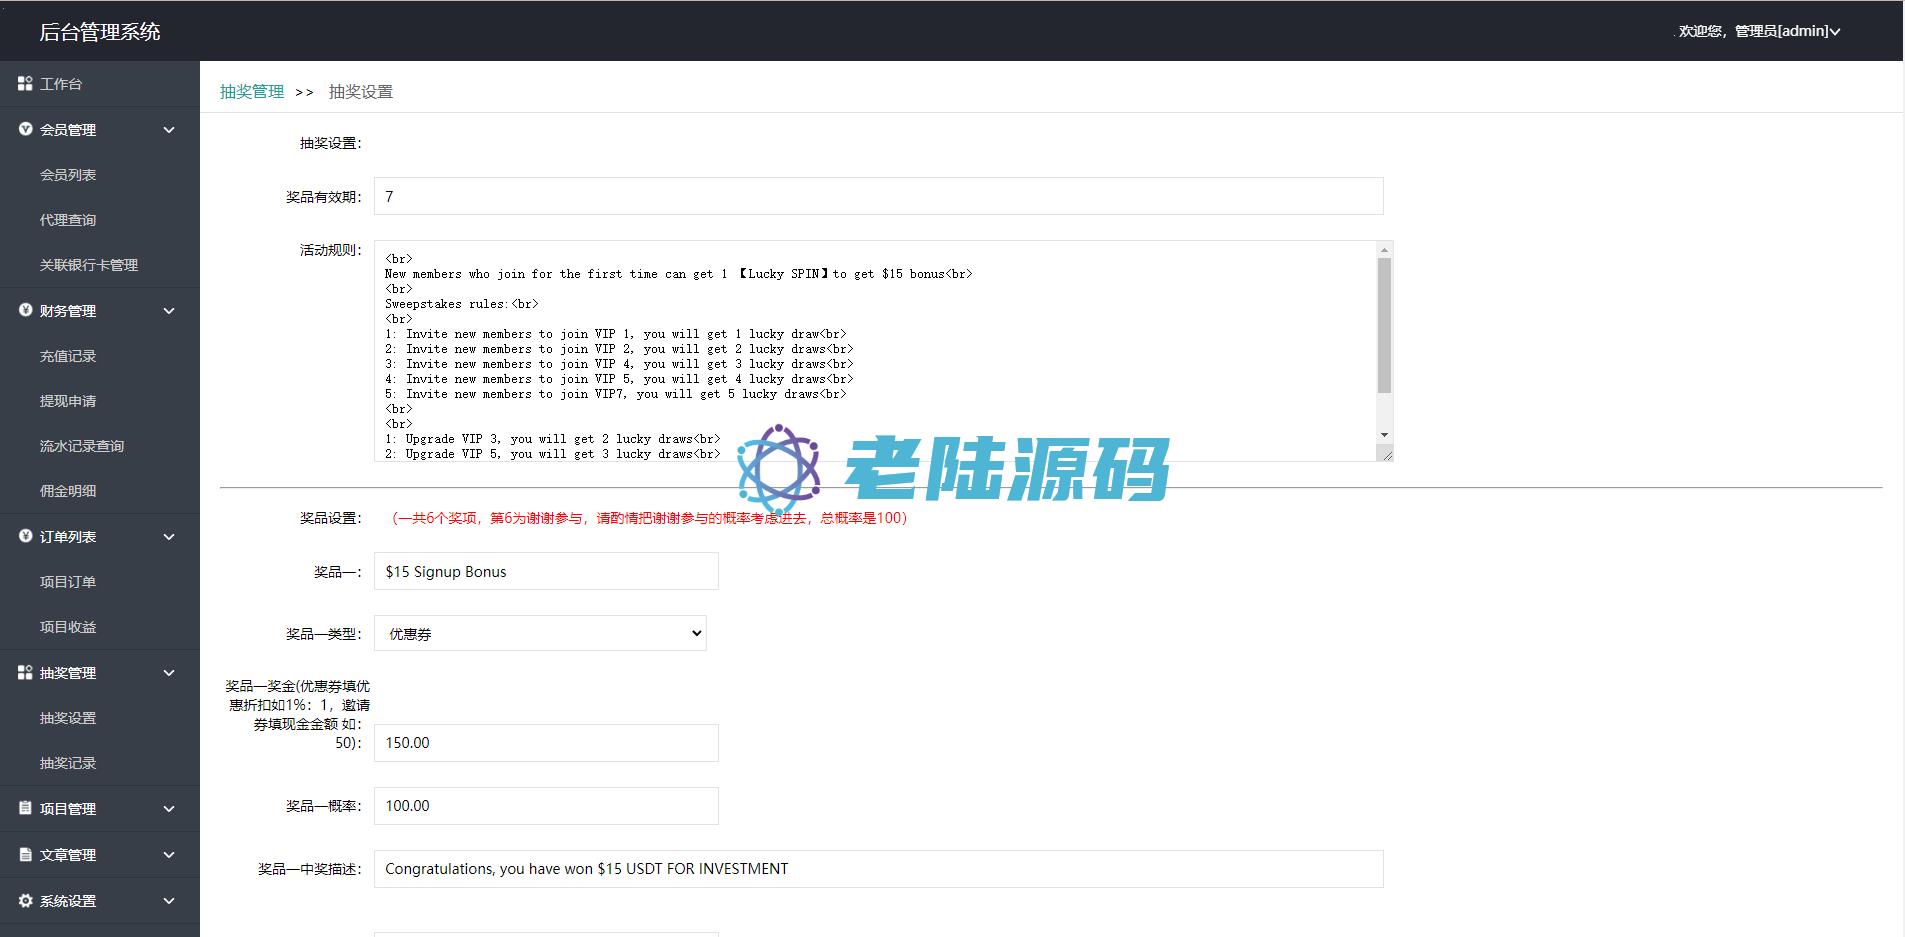Focus the 奖品一概率 input field
This screenshot has width=1905, height=937.
[546, 806]
